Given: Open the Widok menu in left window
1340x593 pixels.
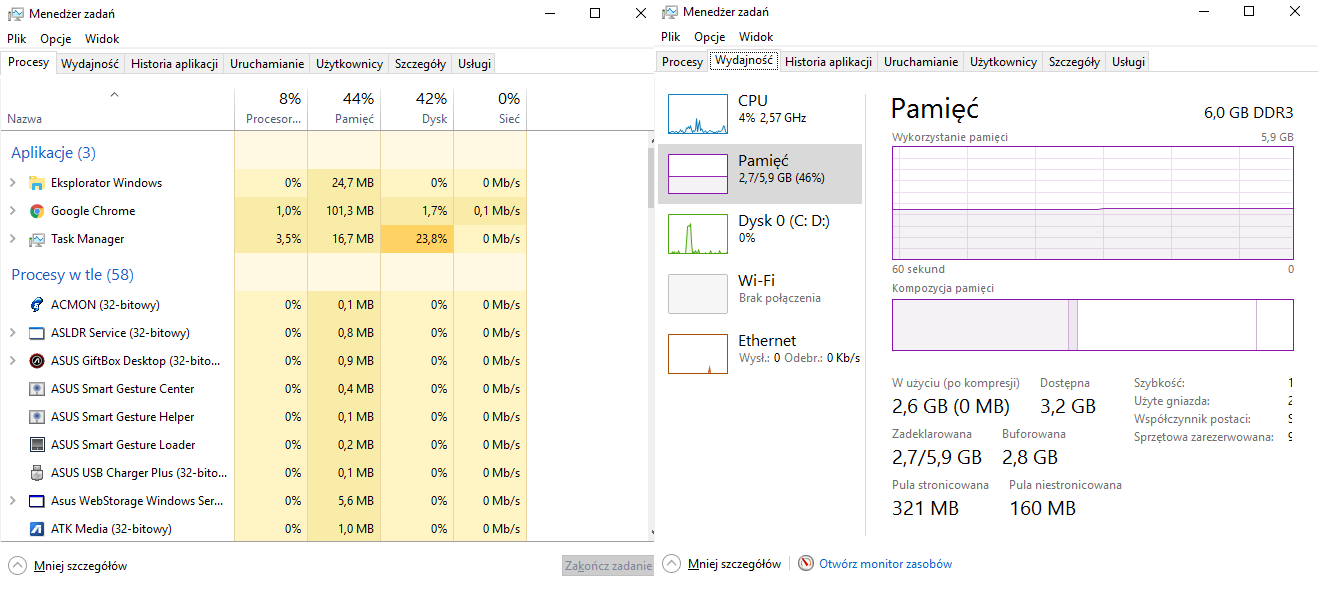Looking at the screenshot, I should [x=102, y=39].
